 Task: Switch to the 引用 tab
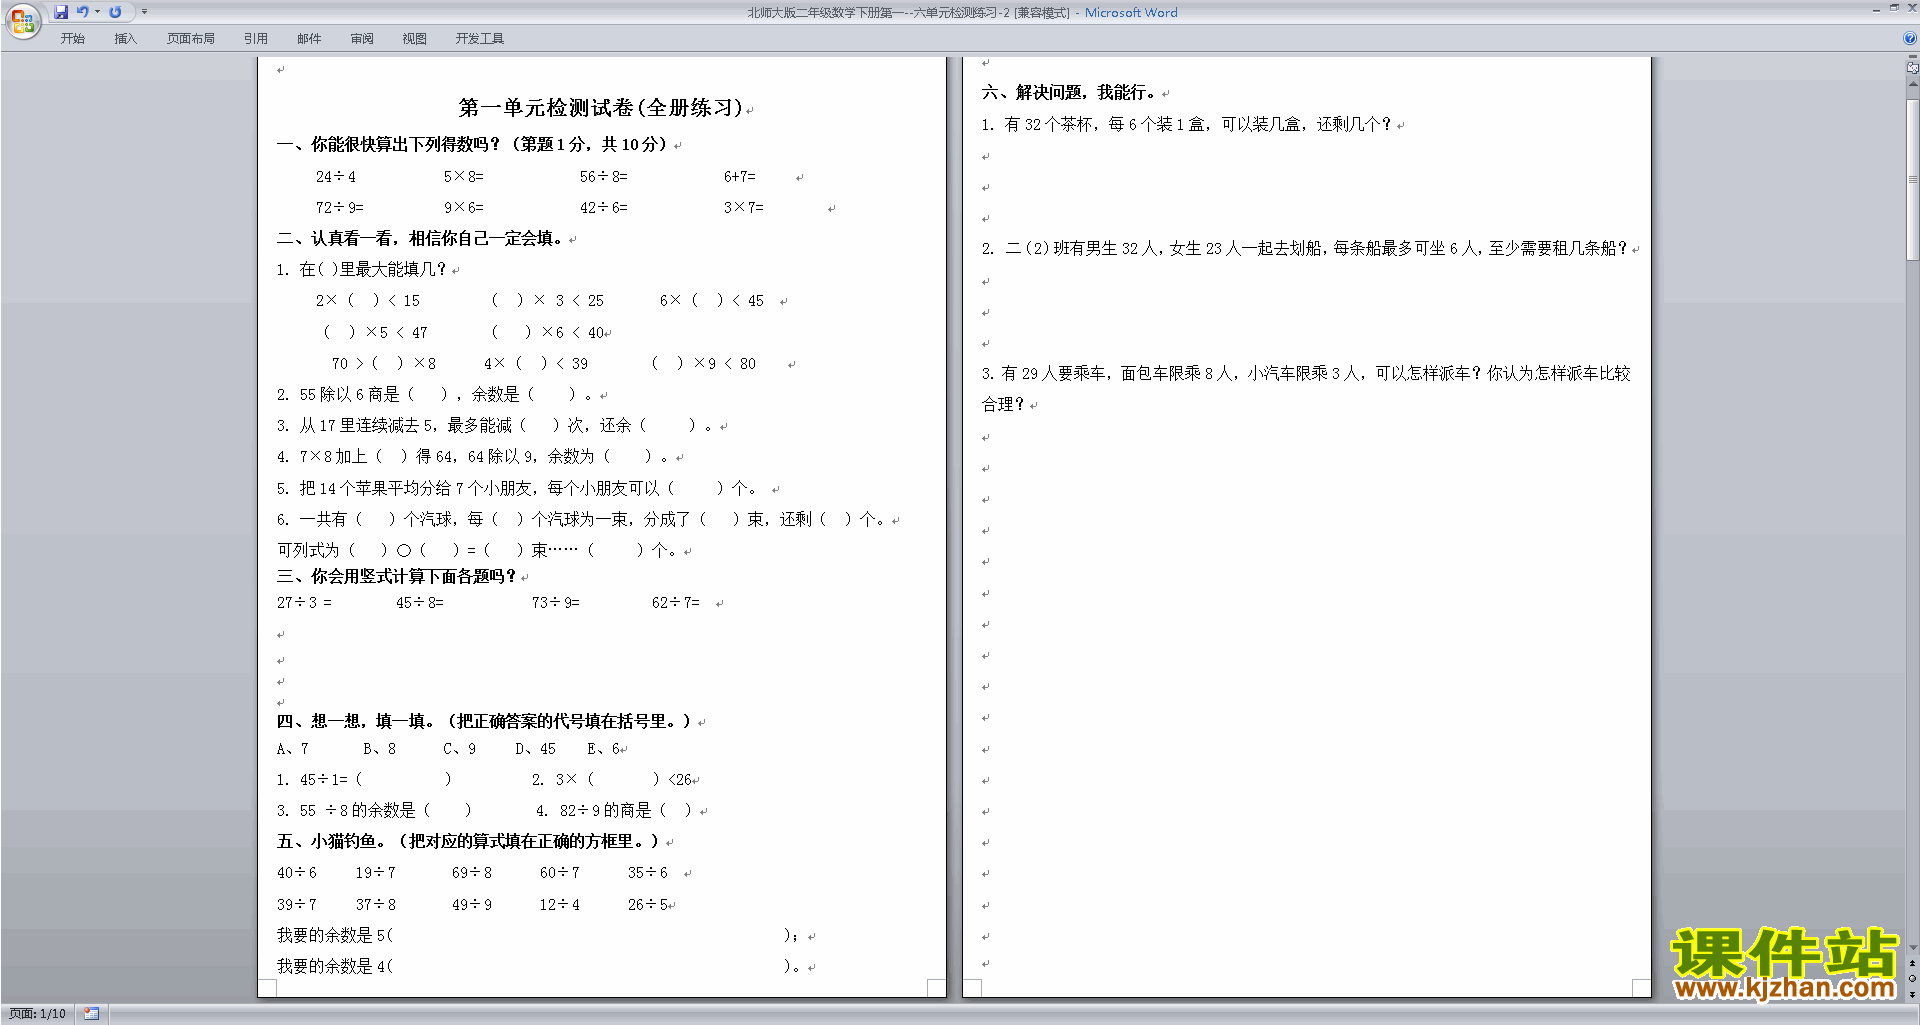pyautogui.click(x=256, y=39)
